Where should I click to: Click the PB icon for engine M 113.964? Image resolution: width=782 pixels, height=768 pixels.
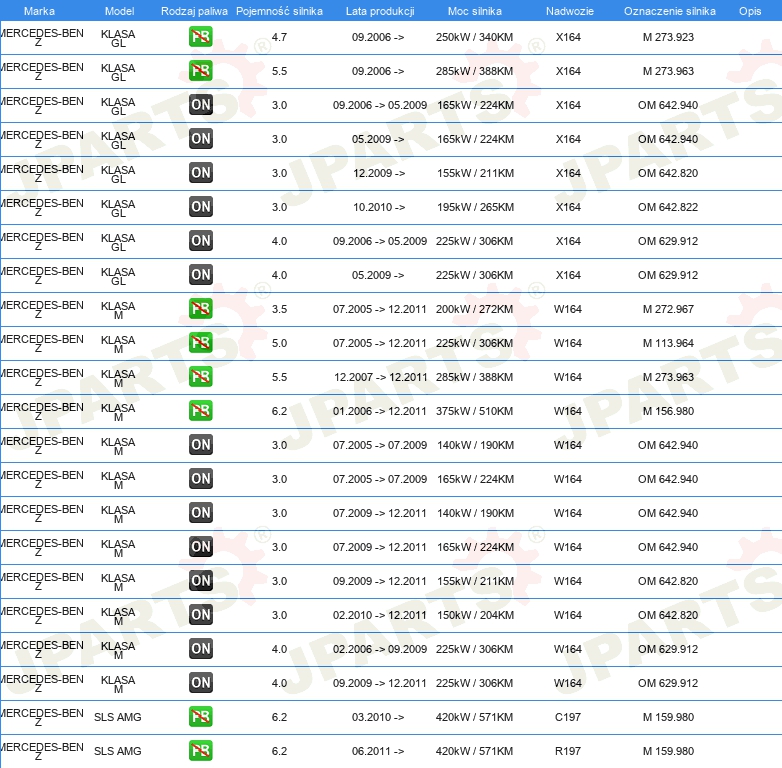(201, 343)
